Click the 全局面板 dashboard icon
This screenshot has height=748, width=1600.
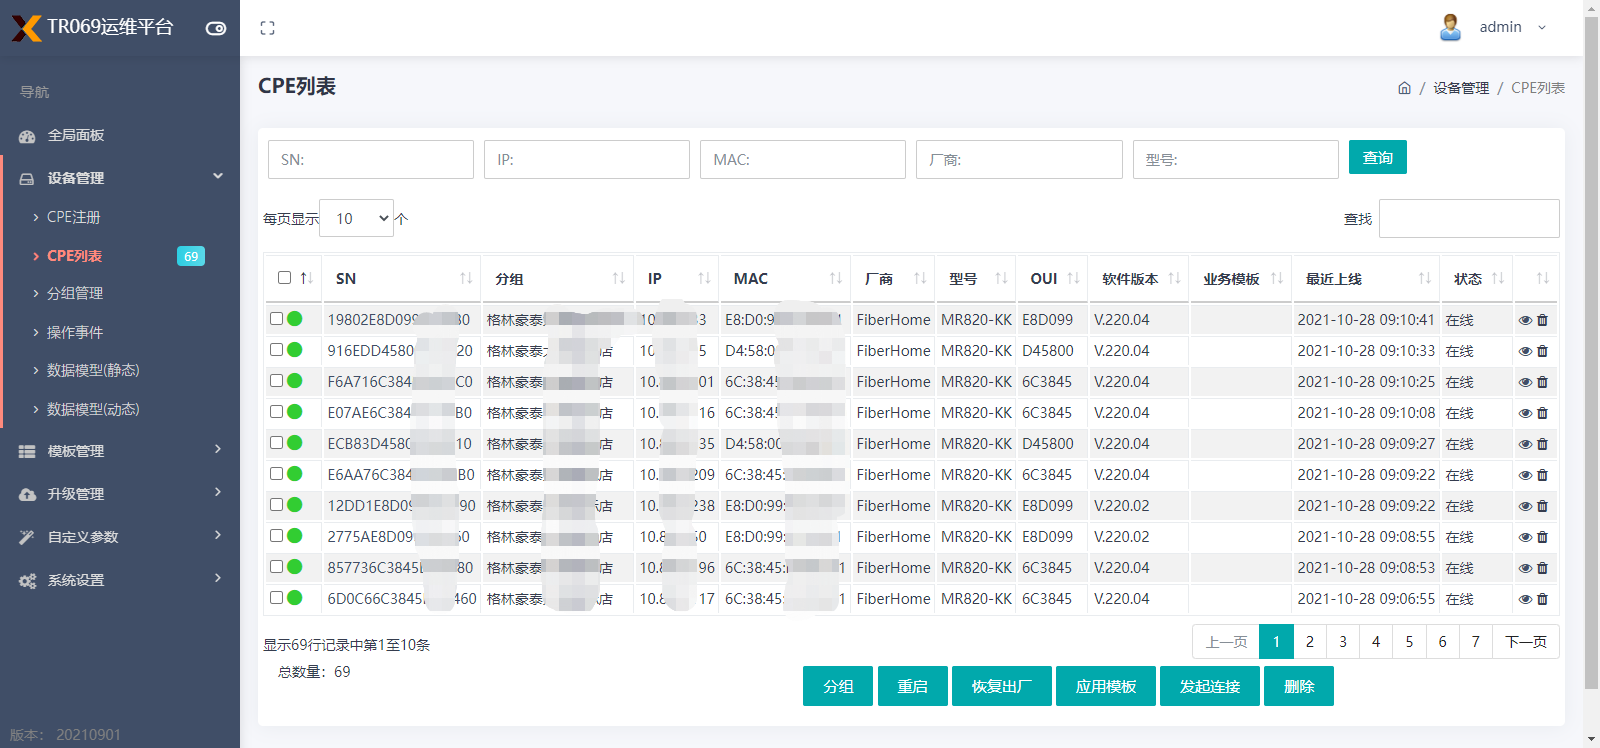(x=27, y=136)
